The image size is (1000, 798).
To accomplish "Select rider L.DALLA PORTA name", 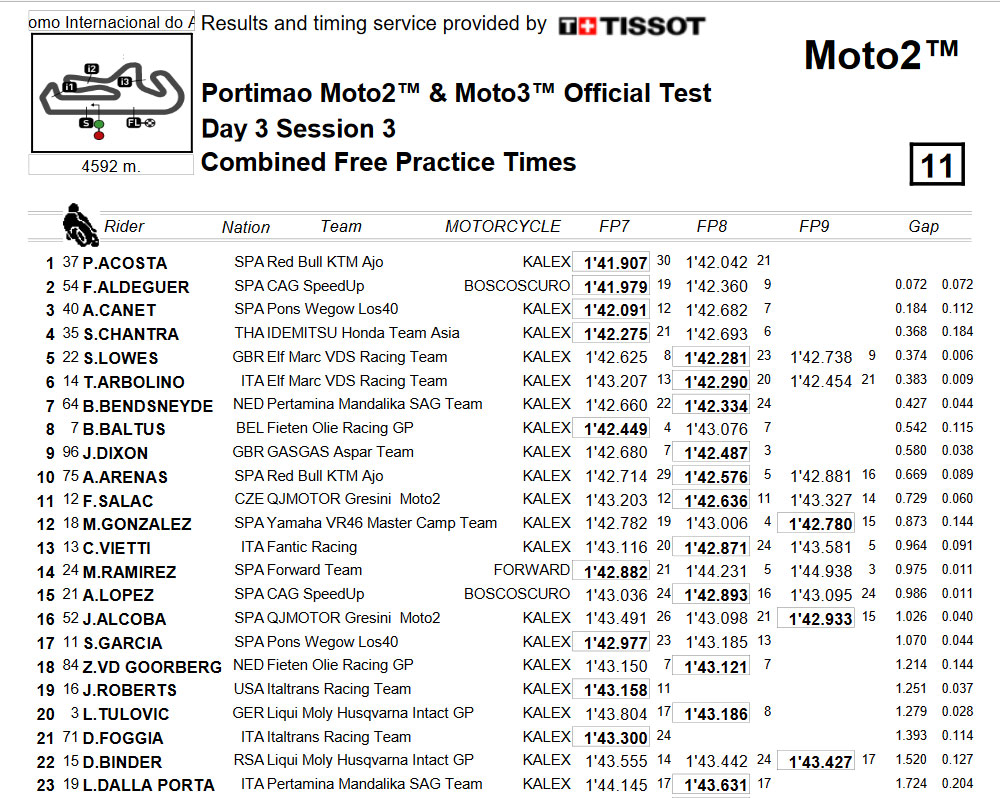I will [149, 785].
